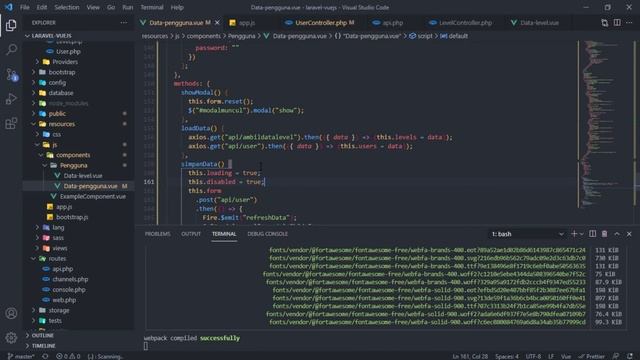Collapse the components folder
The height and width of the screenshot is (360, 640).
73,155
